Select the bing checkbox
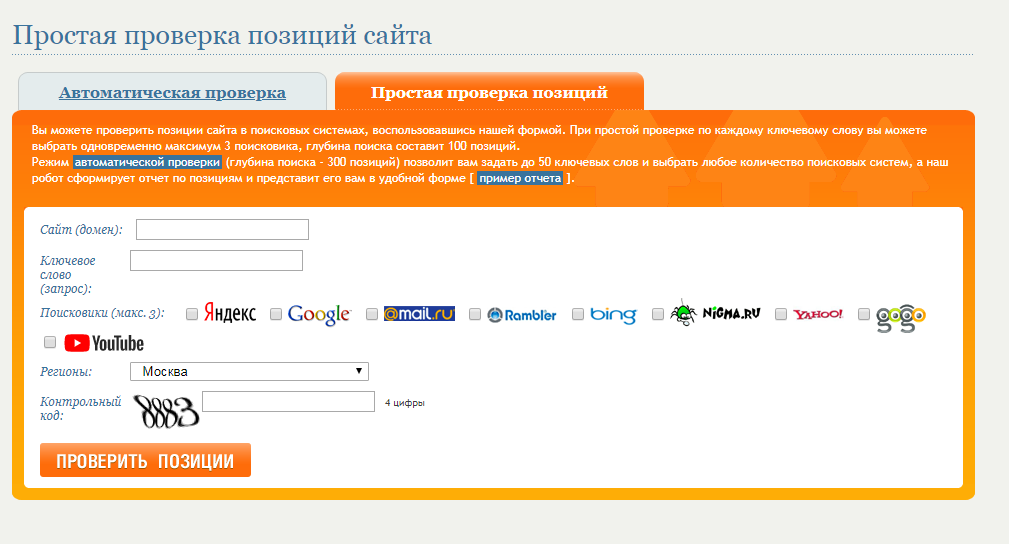 (x=578, y=314)
